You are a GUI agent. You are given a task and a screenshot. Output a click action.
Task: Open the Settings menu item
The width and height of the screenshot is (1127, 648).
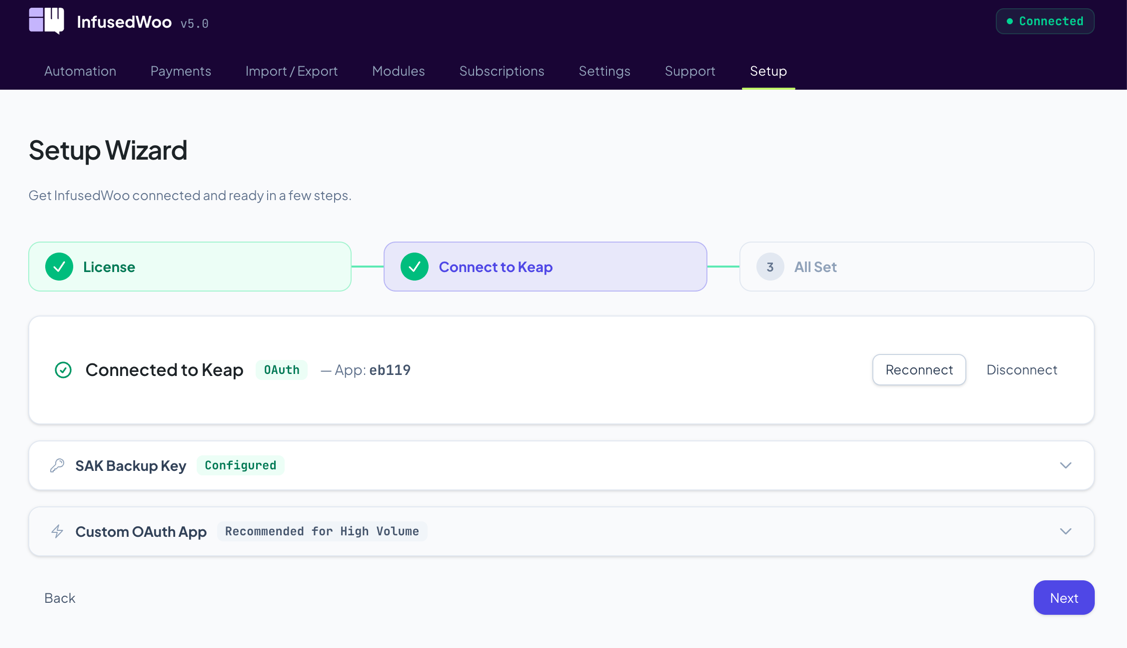pos(604,71)
